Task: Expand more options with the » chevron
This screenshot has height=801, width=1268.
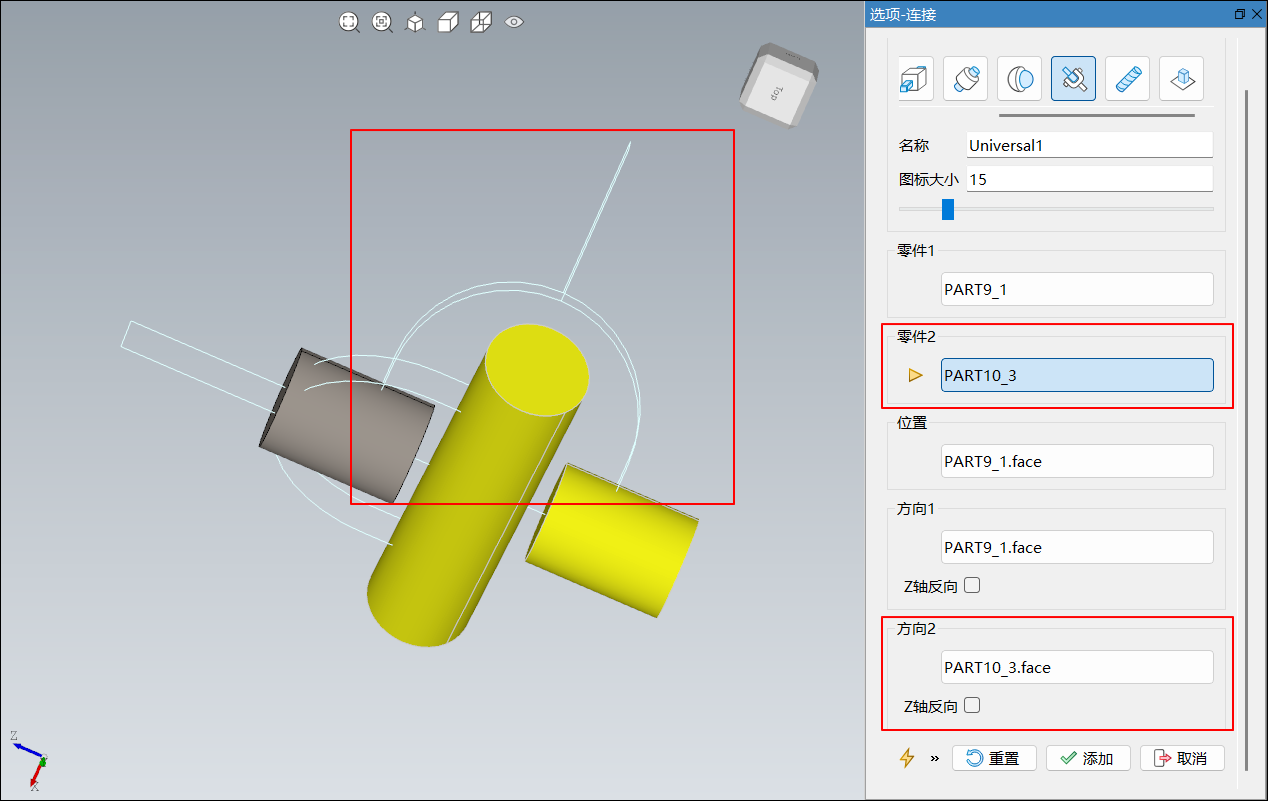Action: coord(935,758)
